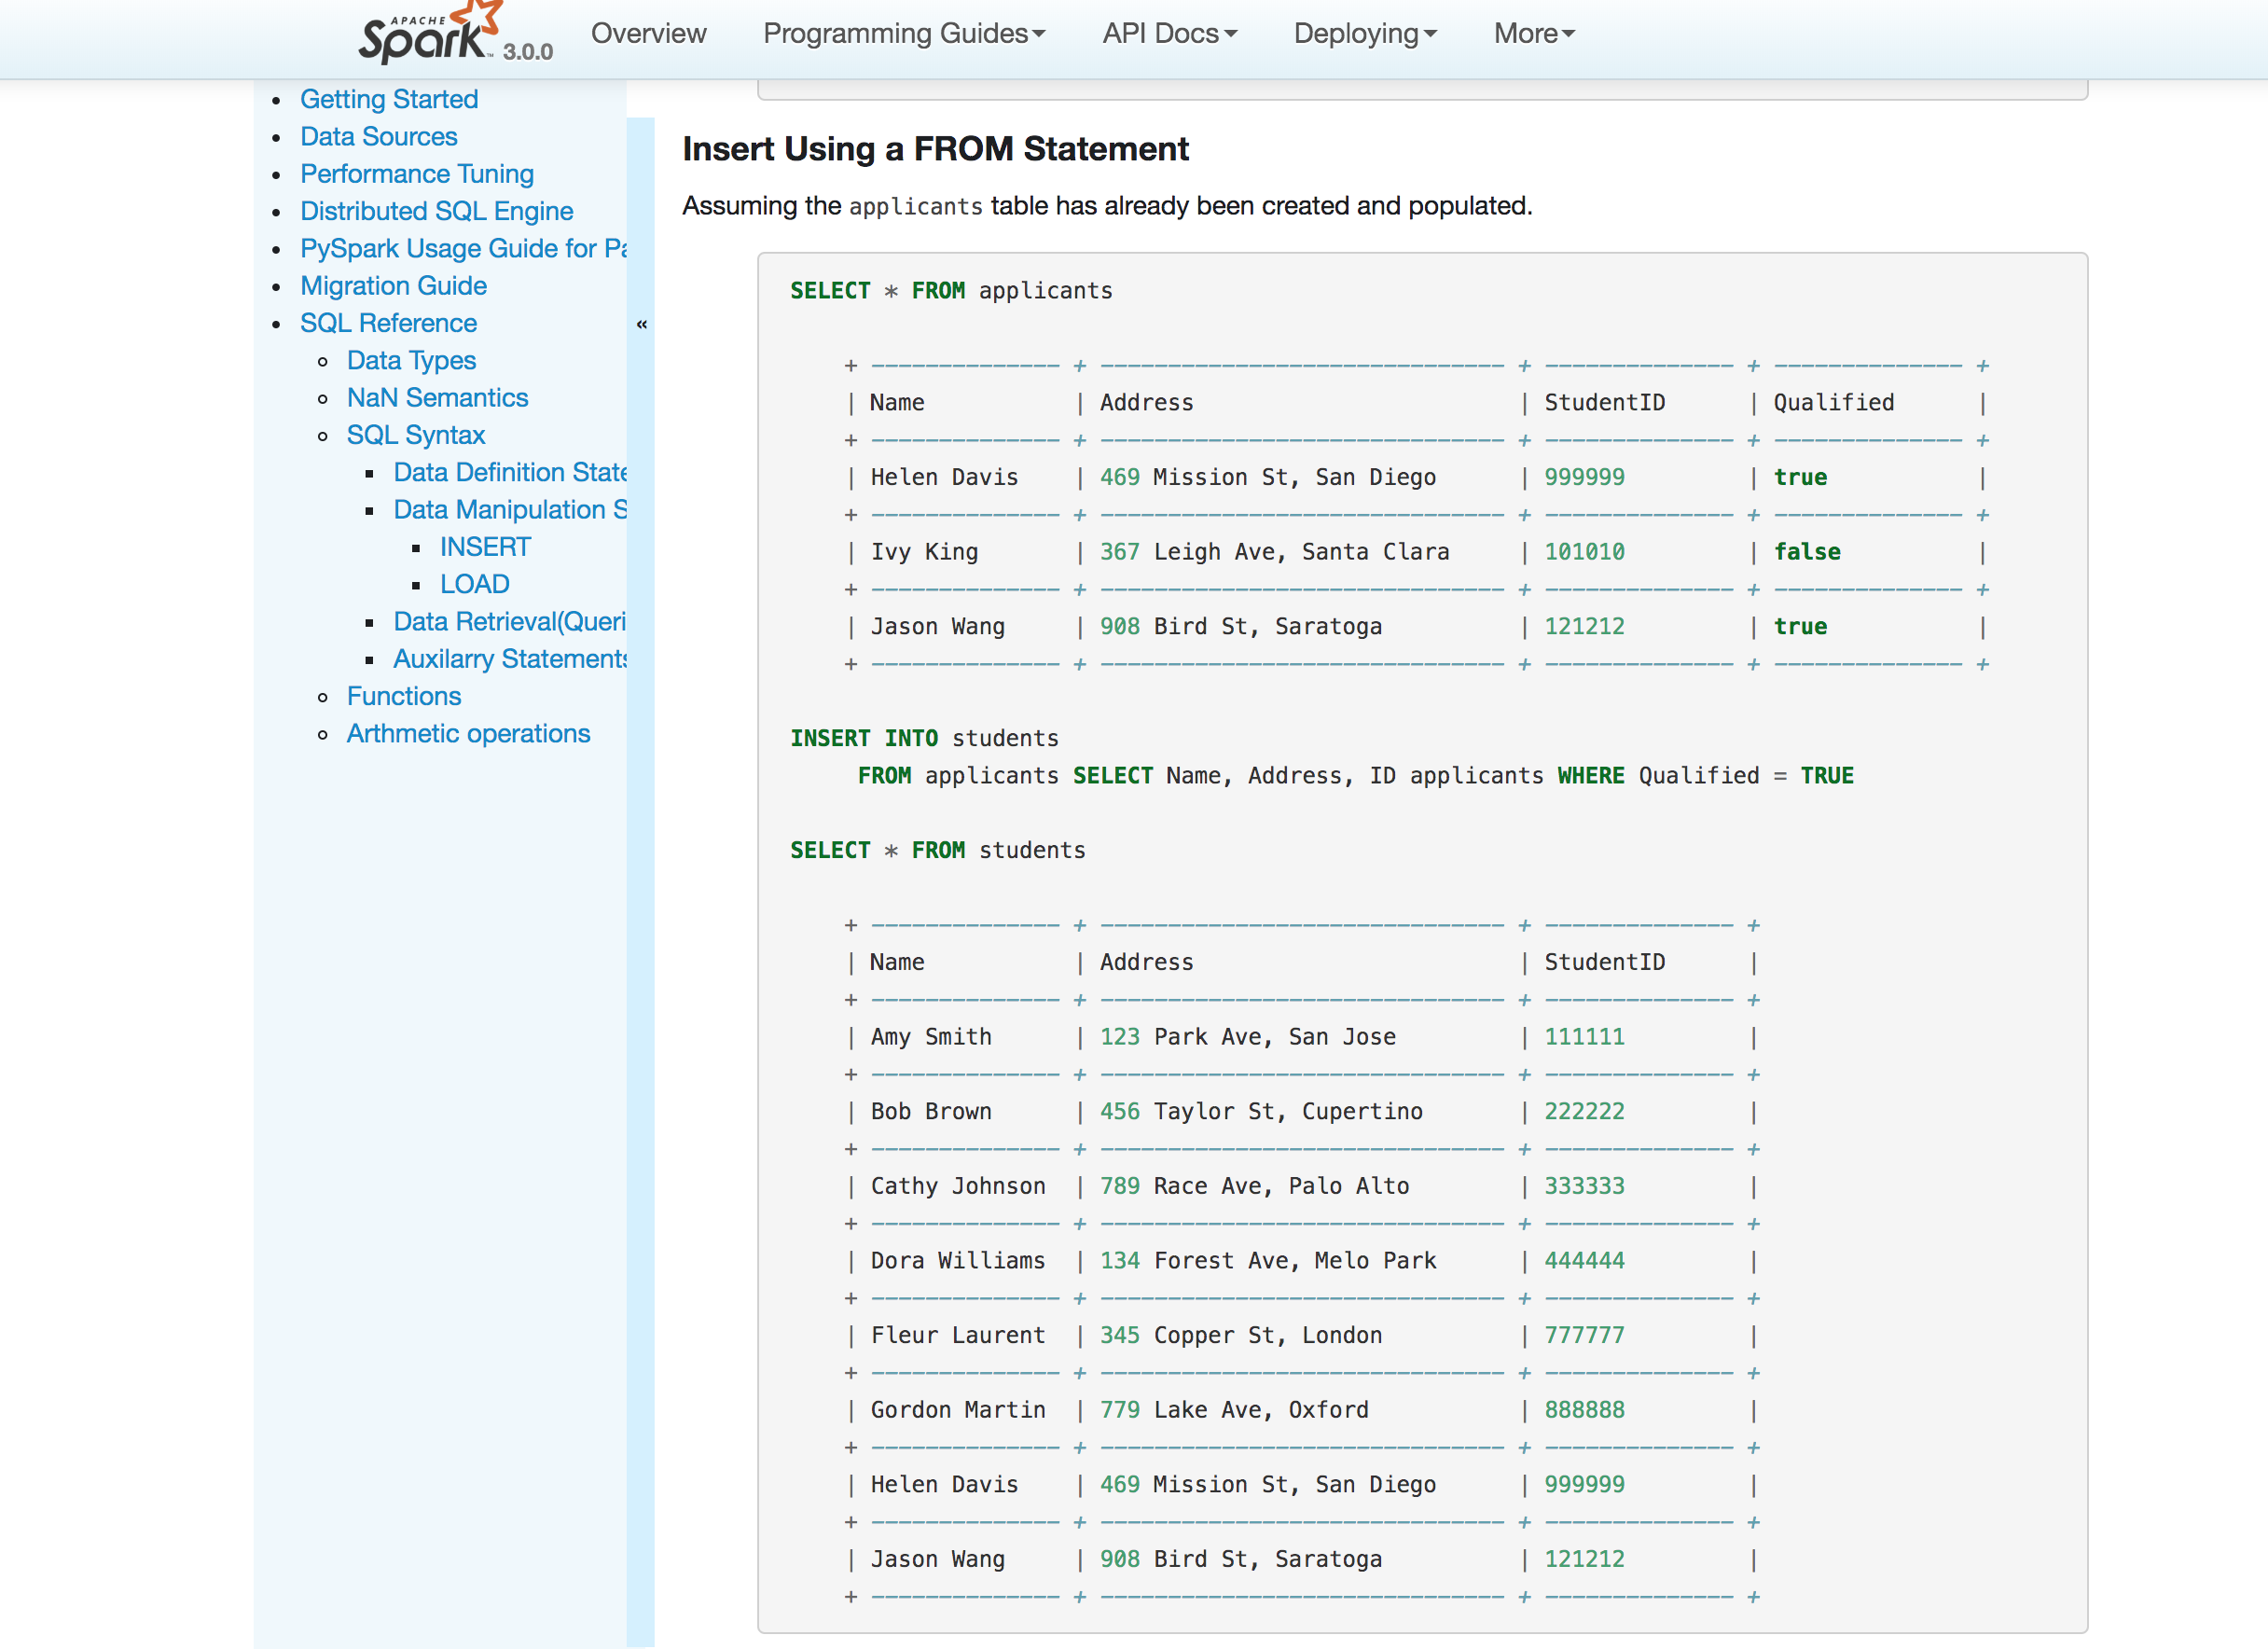Viewport: 2268px width, 1649px height.
Task: Navigate to Data Sources
Action: (378, 136)
